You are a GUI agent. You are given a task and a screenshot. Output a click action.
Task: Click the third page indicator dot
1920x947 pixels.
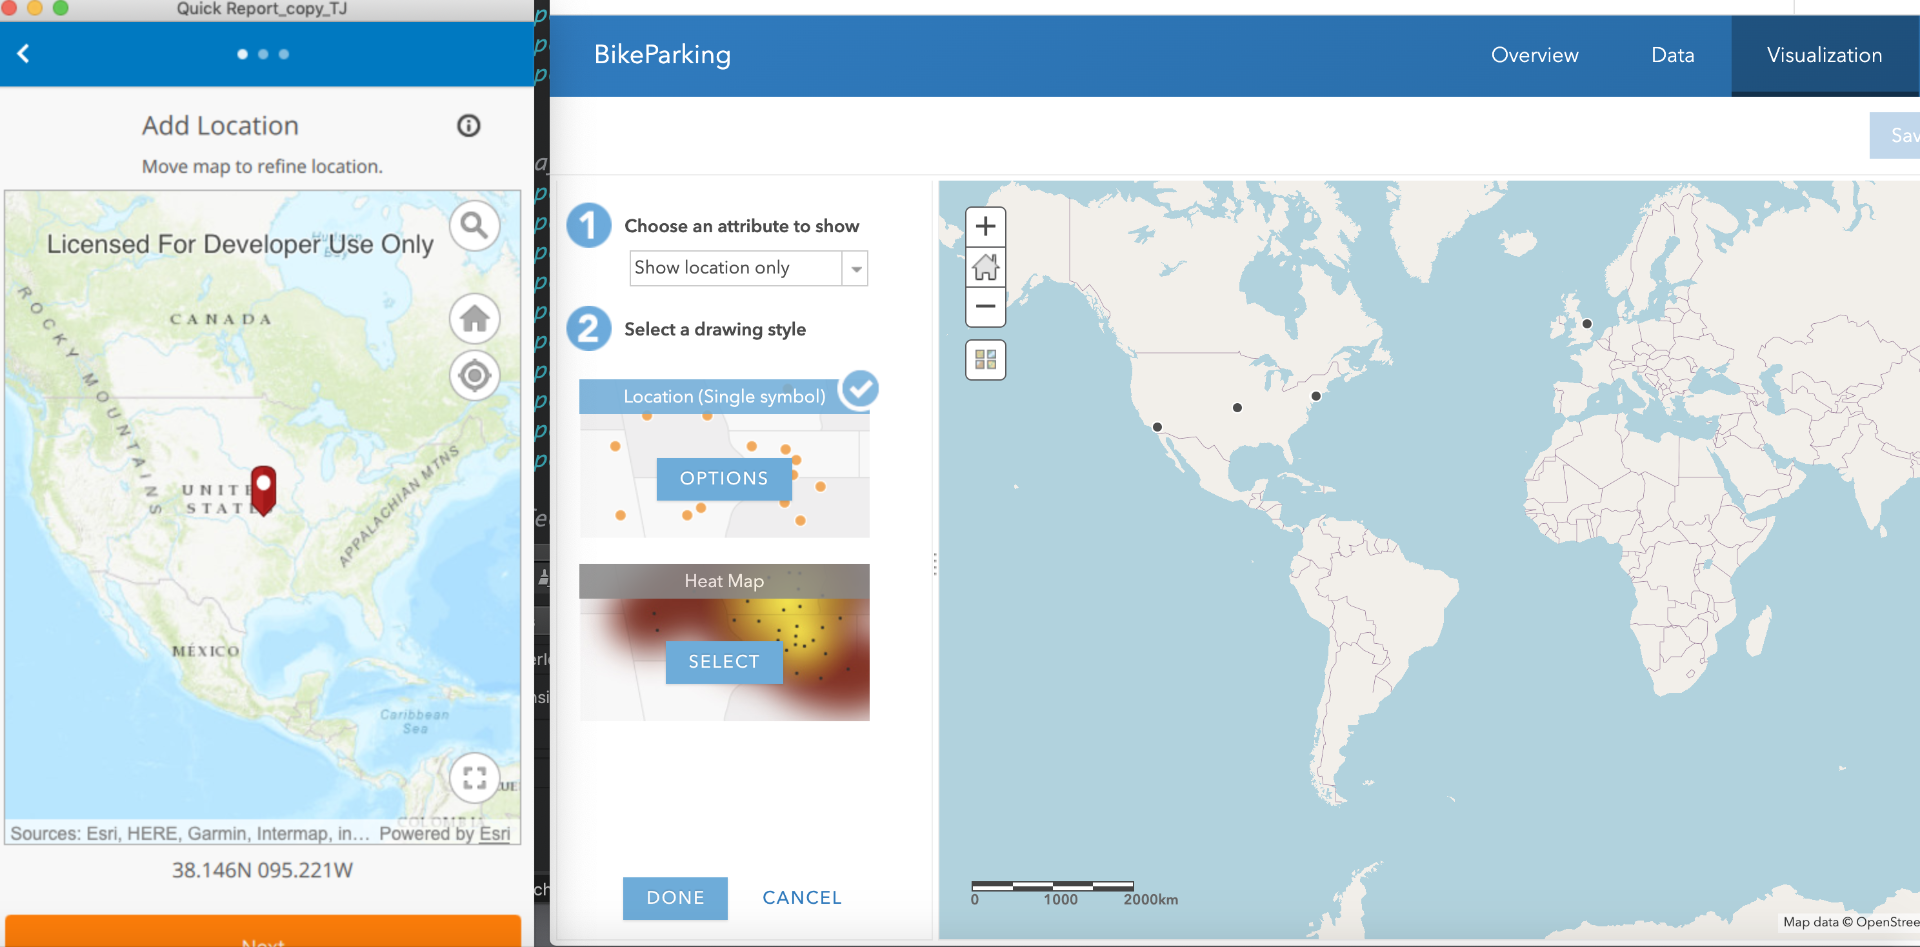(284, 54)
